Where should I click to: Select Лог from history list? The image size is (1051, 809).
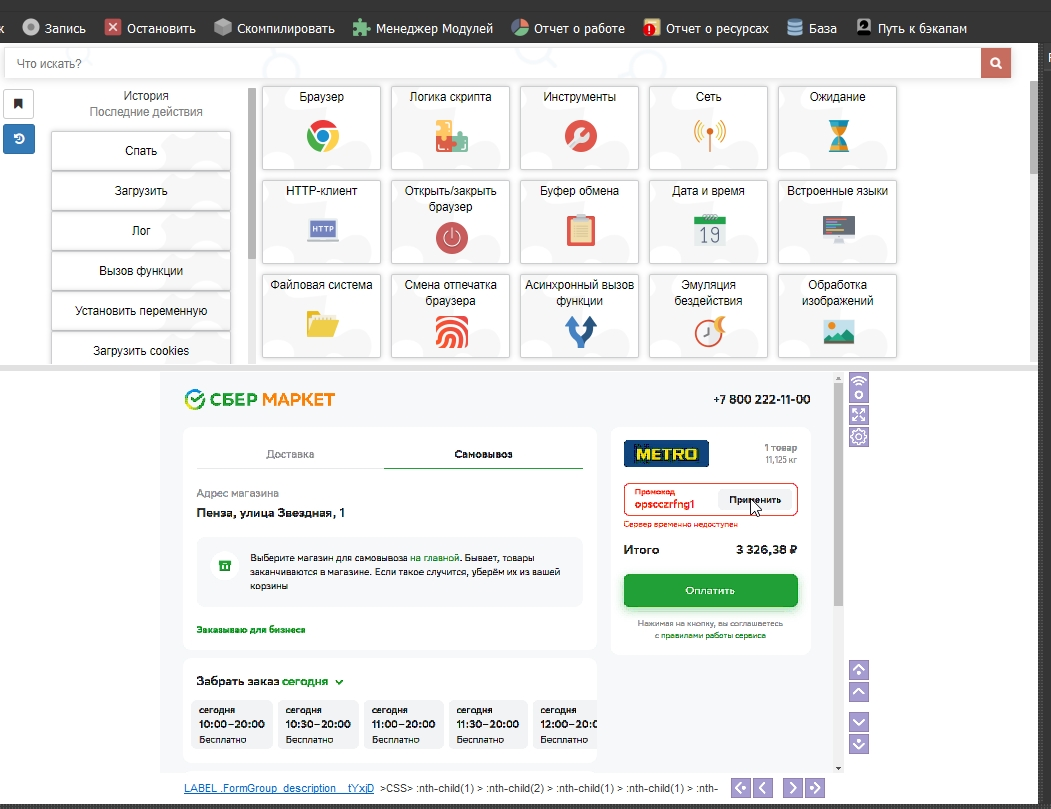pos(141,231)
